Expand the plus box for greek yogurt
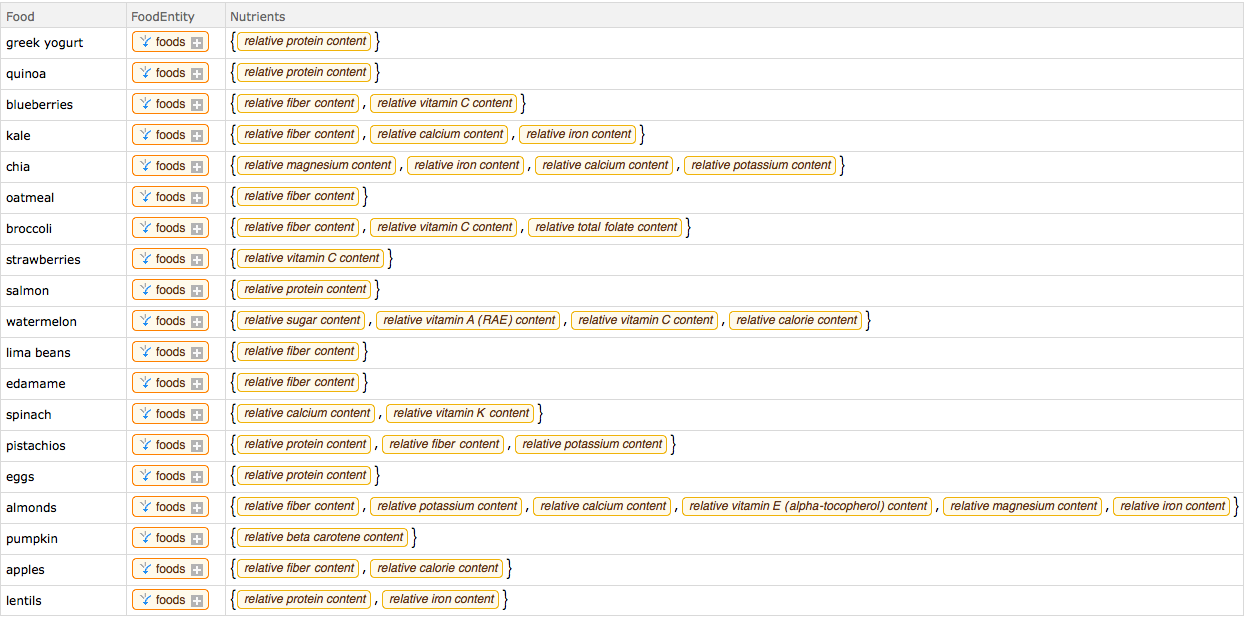The height and width of the screenshot is (631, 1244). point(197,42)
